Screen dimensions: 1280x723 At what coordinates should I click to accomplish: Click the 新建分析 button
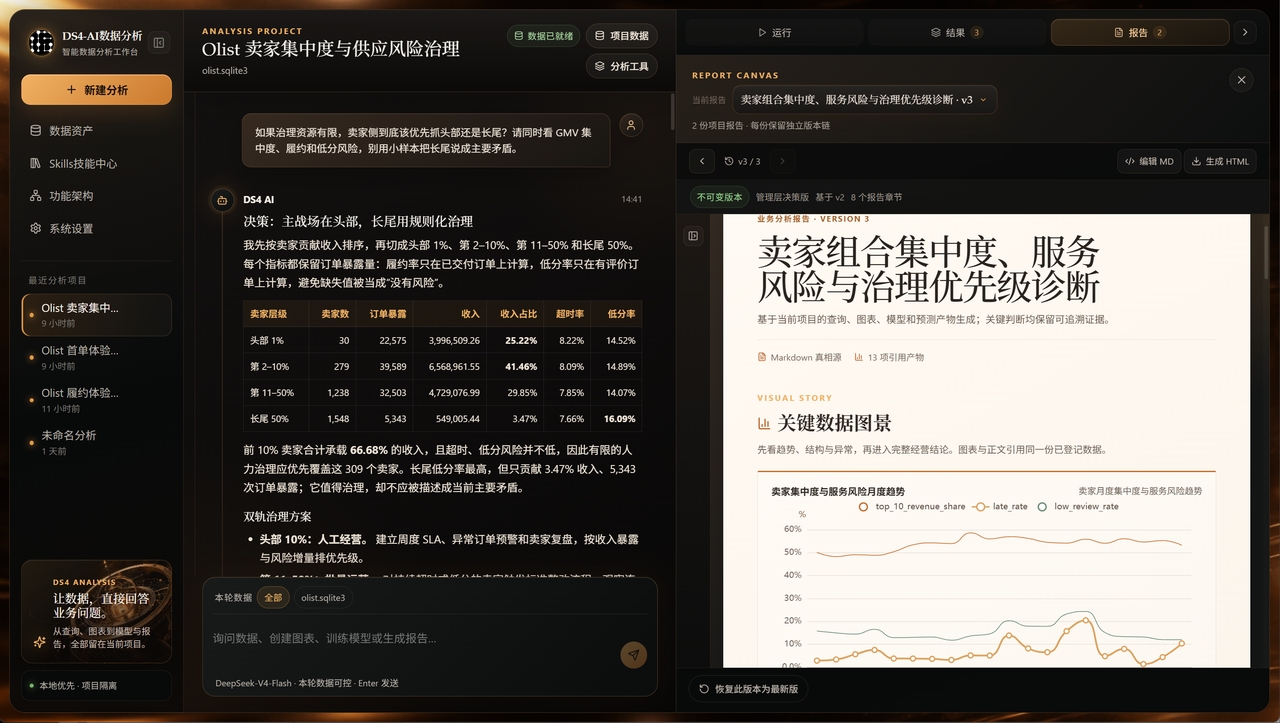(x=96, y=90)
